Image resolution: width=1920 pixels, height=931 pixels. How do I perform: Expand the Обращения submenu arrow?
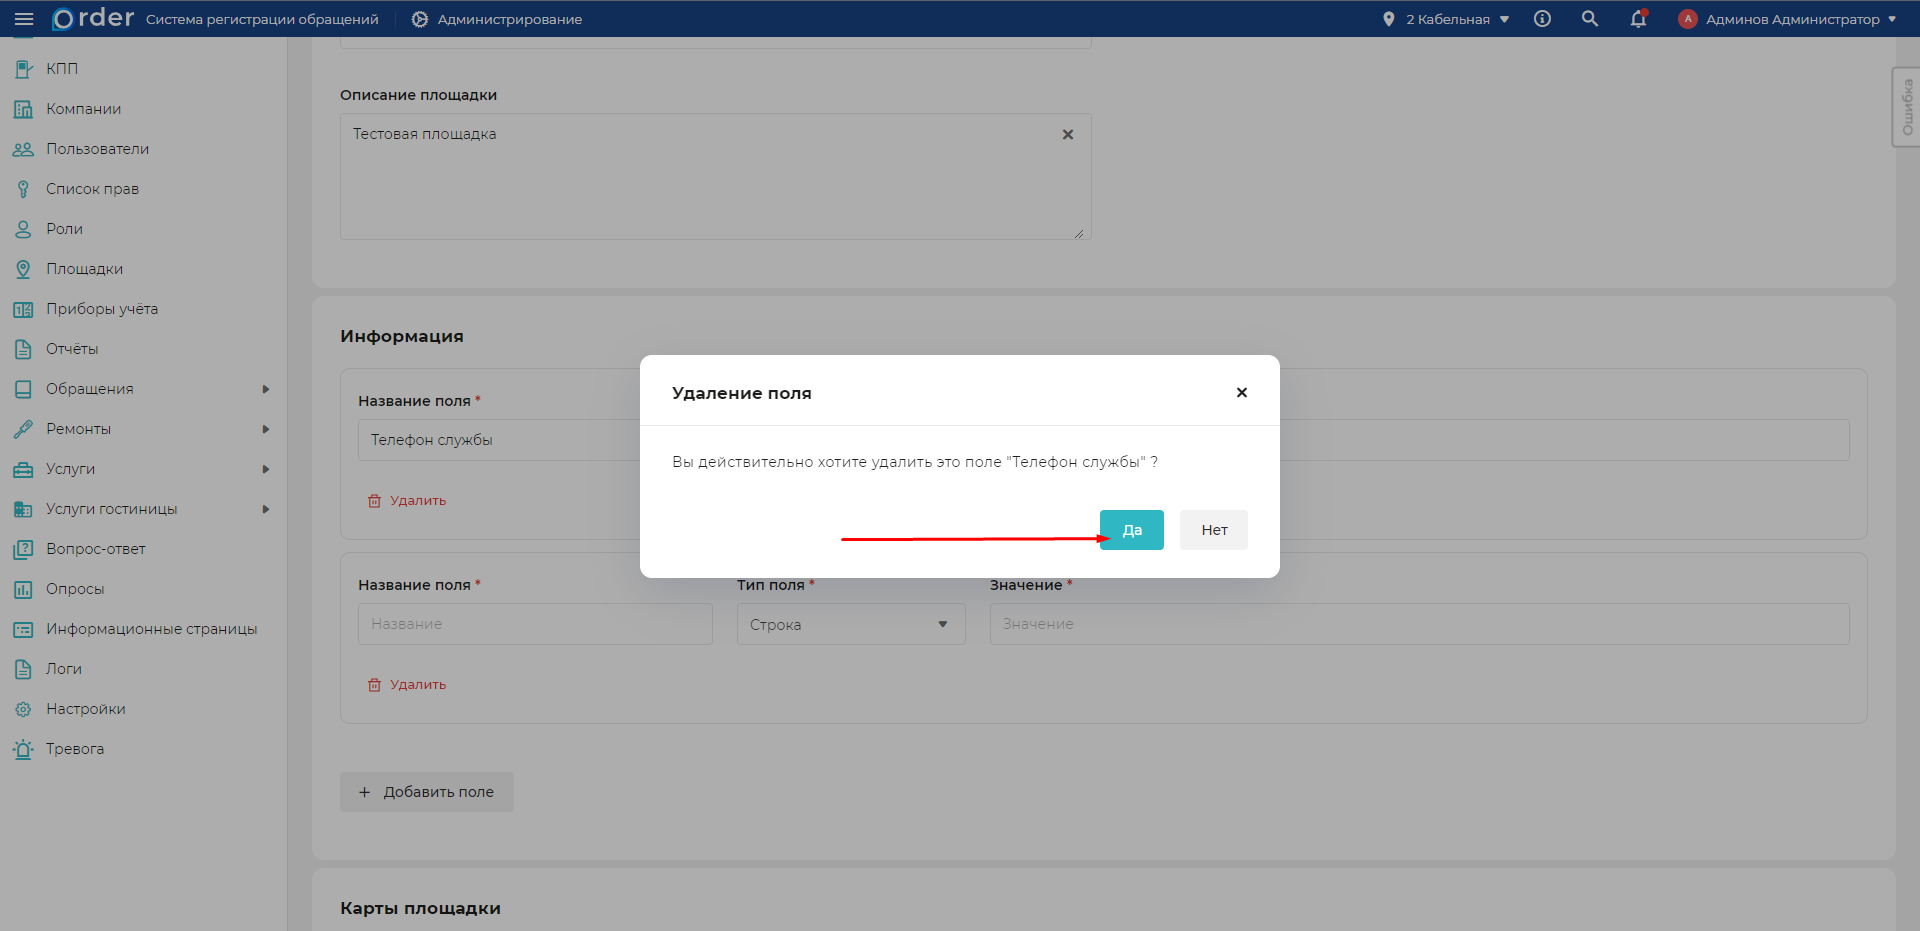click(x=266, y=389)
